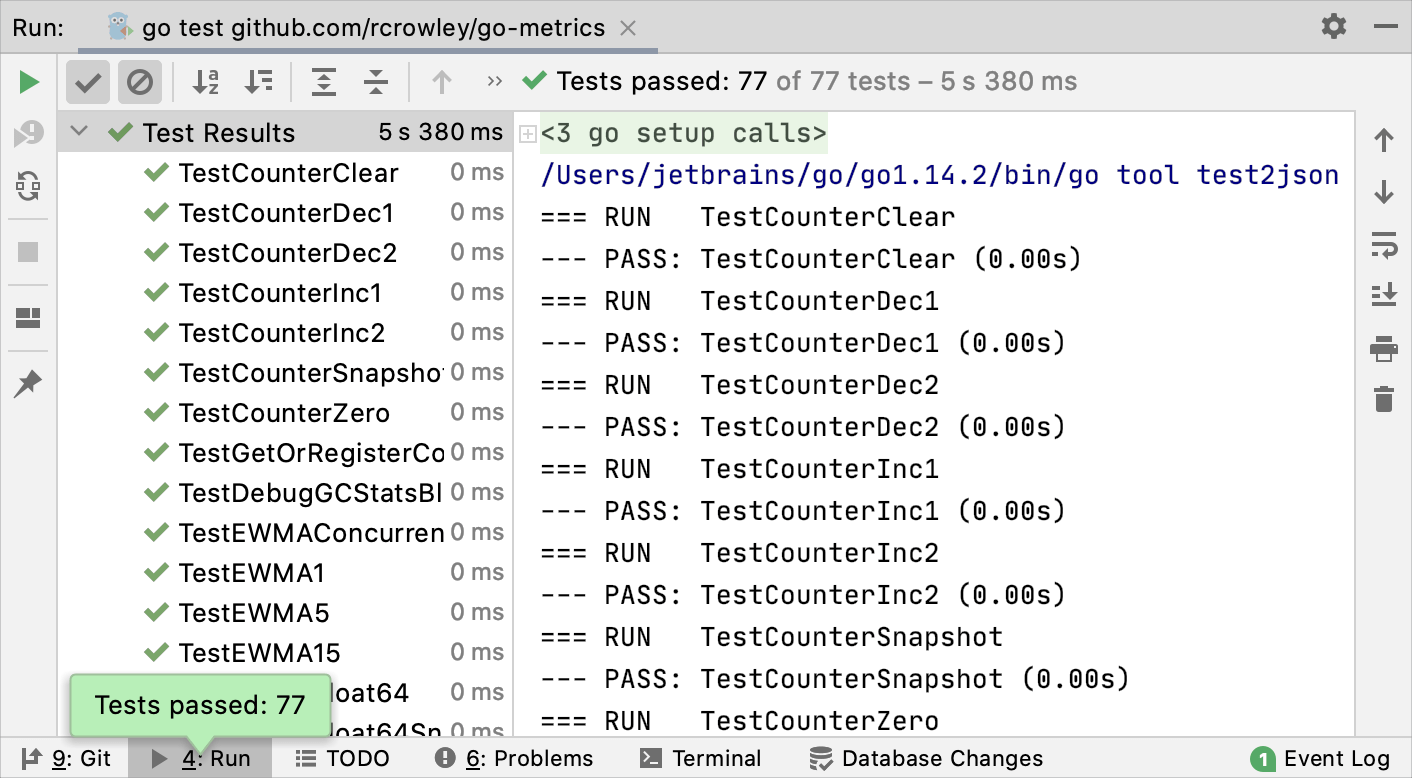
Task: Open the Soft-Wrap icon in console toolbar
Action: pos(1384,245)
